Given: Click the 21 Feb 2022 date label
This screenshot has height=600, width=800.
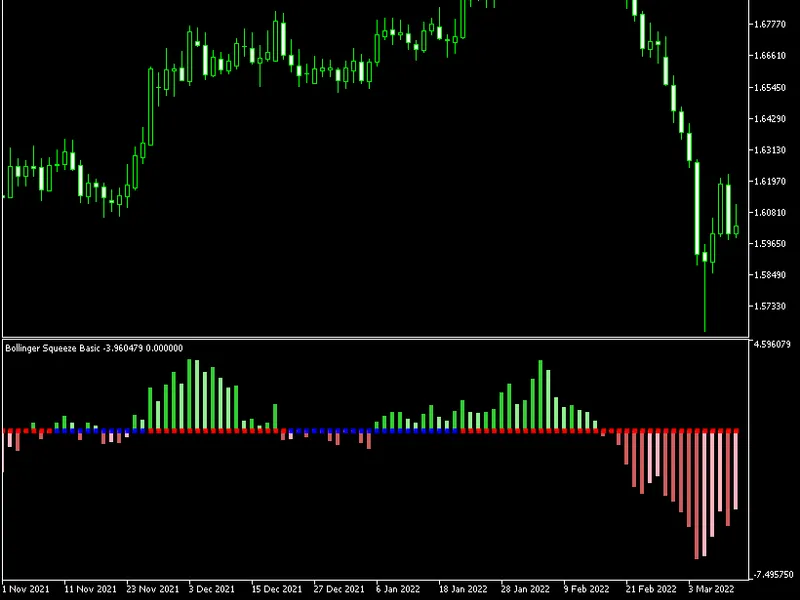Looking at the screenshot, I should 651,589.
